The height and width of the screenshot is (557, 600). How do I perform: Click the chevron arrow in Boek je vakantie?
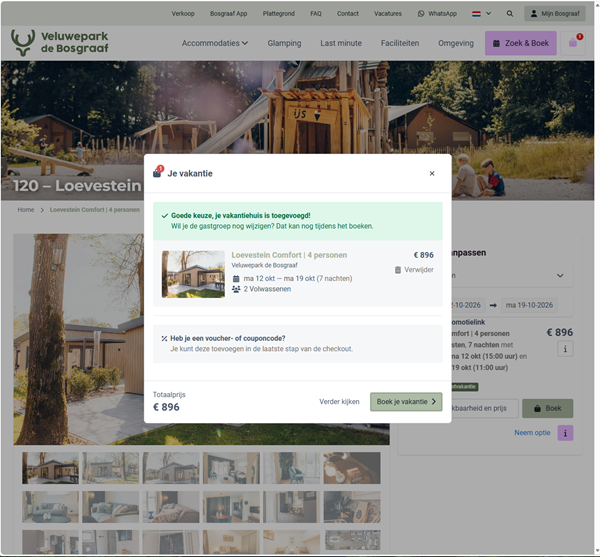click(434, 402)
